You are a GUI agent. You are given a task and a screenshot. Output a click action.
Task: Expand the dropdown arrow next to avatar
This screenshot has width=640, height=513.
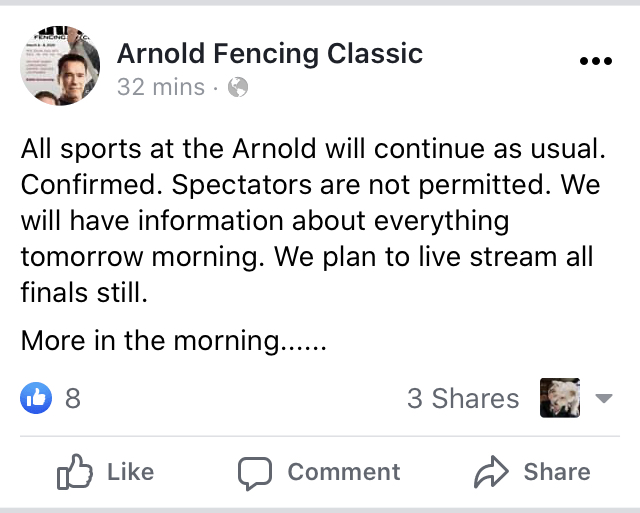point(603,399)
